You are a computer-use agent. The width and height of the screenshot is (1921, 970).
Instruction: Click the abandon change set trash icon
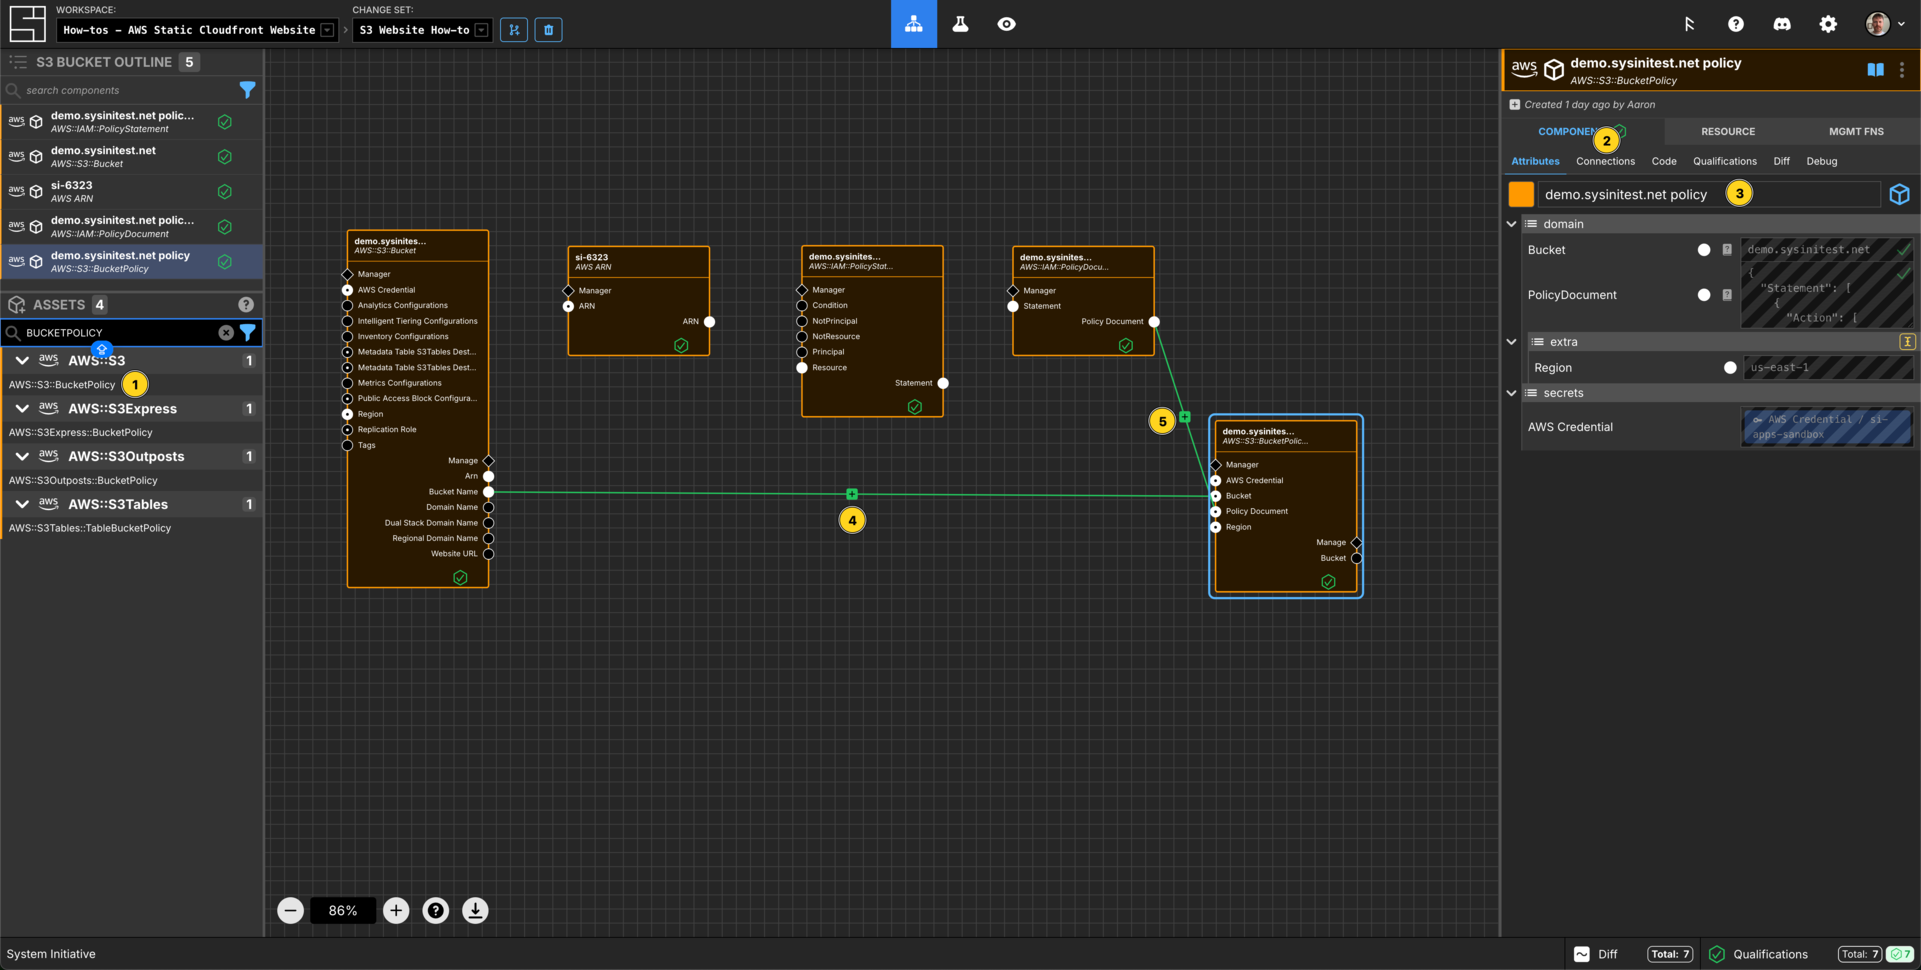click(x=548, y=30)
